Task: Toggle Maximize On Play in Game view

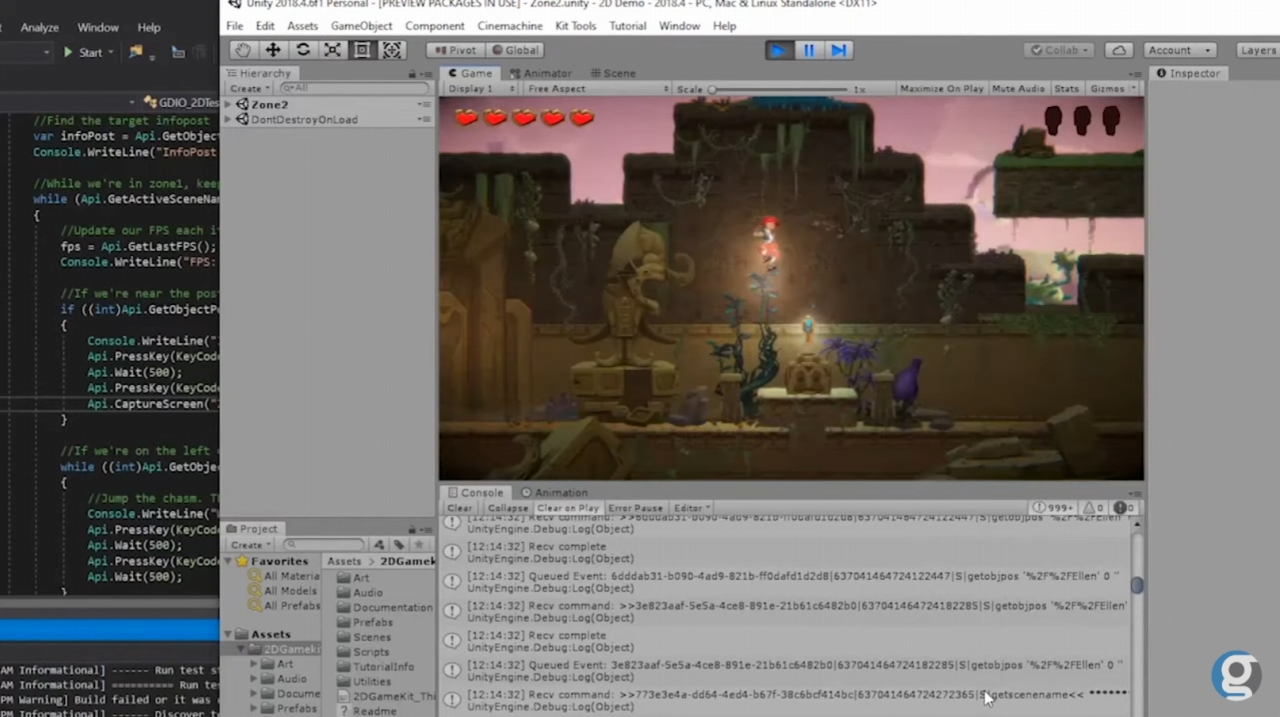Action: pyautogui.click(x=942, y=89)
